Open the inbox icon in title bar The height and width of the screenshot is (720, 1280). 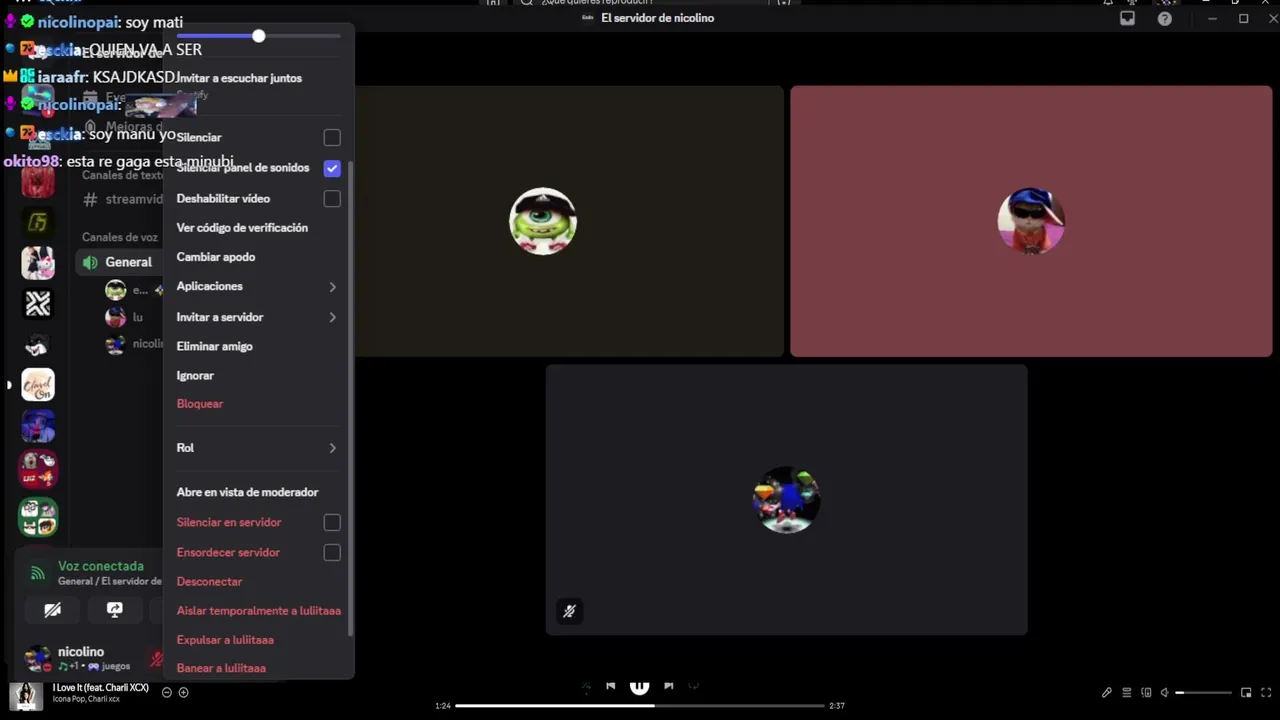pos(1127,18)
